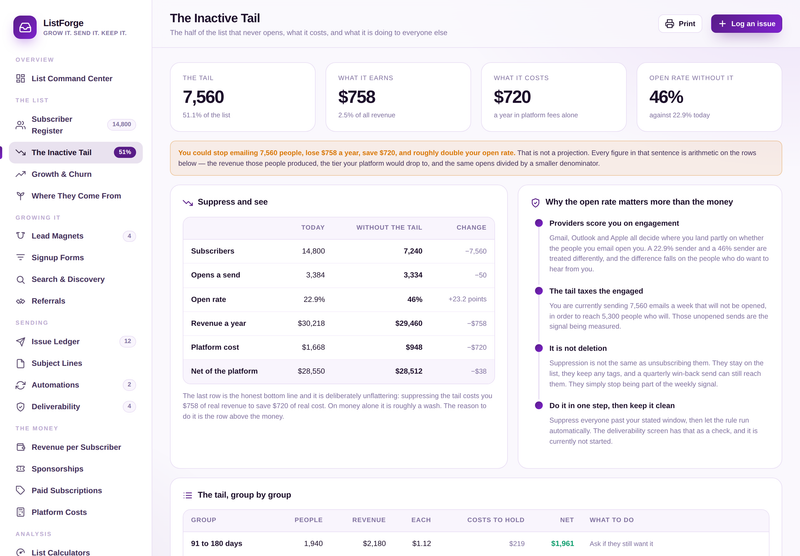The width and height of the screenshot is (800, 556).
Task: Click the Lead Magnets magnet icon
Action: tap(20, 236)
